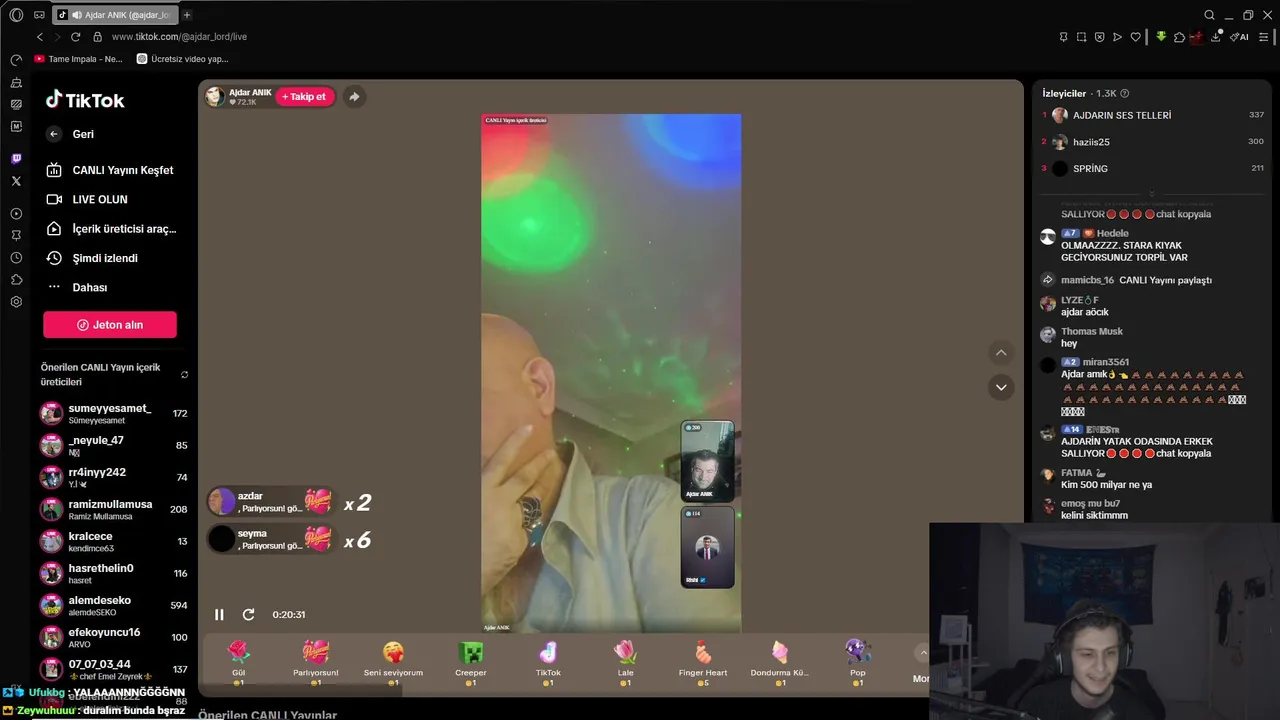The image size is (1280, 720).
Task: Open a new browser tab
Action: [187, 15]
